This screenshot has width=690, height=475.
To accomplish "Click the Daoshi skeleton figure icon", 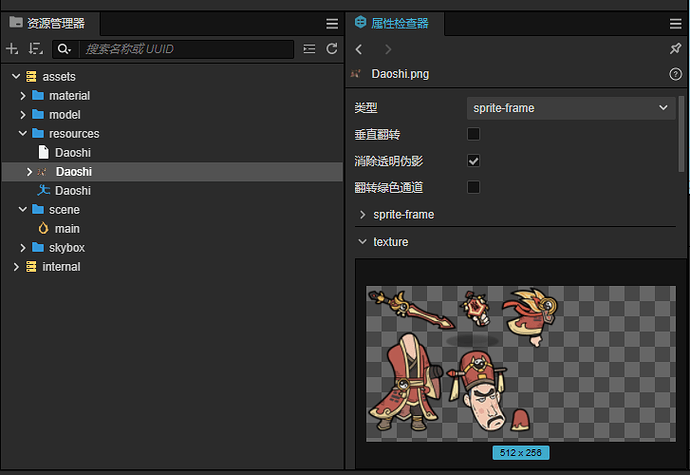I will point(43,190).
